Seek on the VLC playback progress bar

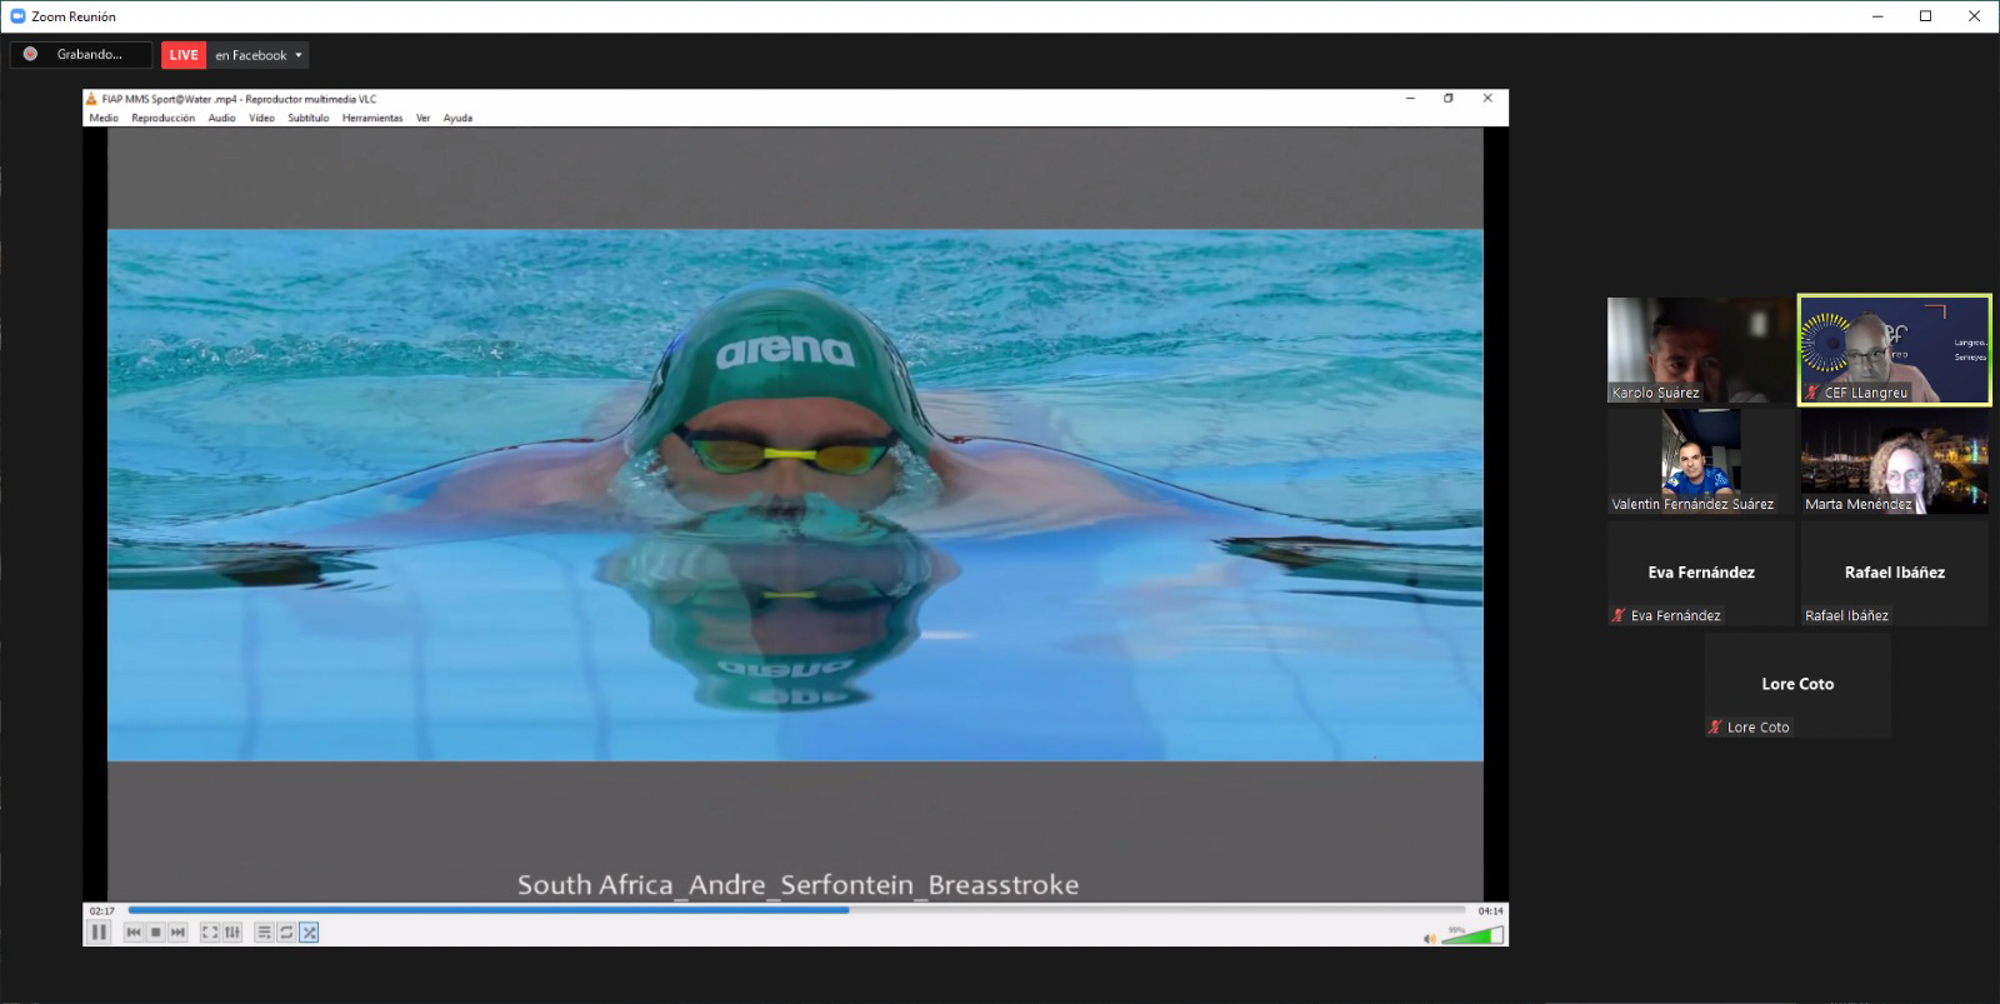[x=796, y=910]
